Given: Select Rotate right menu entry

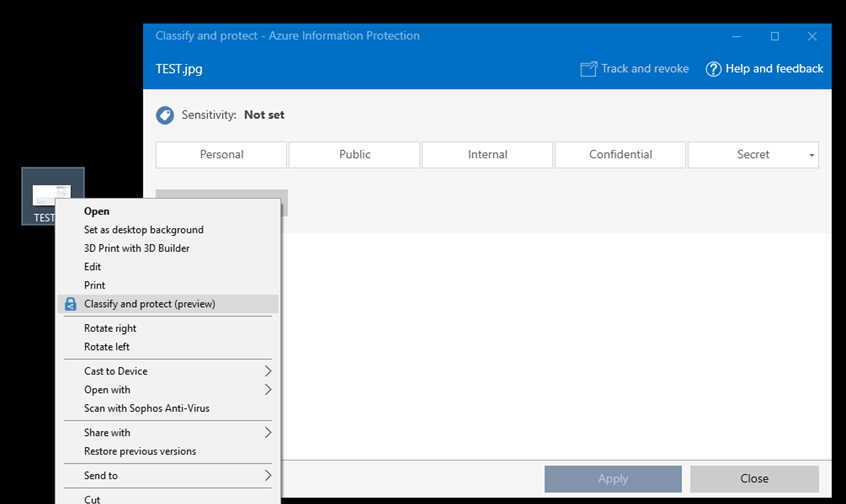Looking at the screenshot, I should pos(168,328).
